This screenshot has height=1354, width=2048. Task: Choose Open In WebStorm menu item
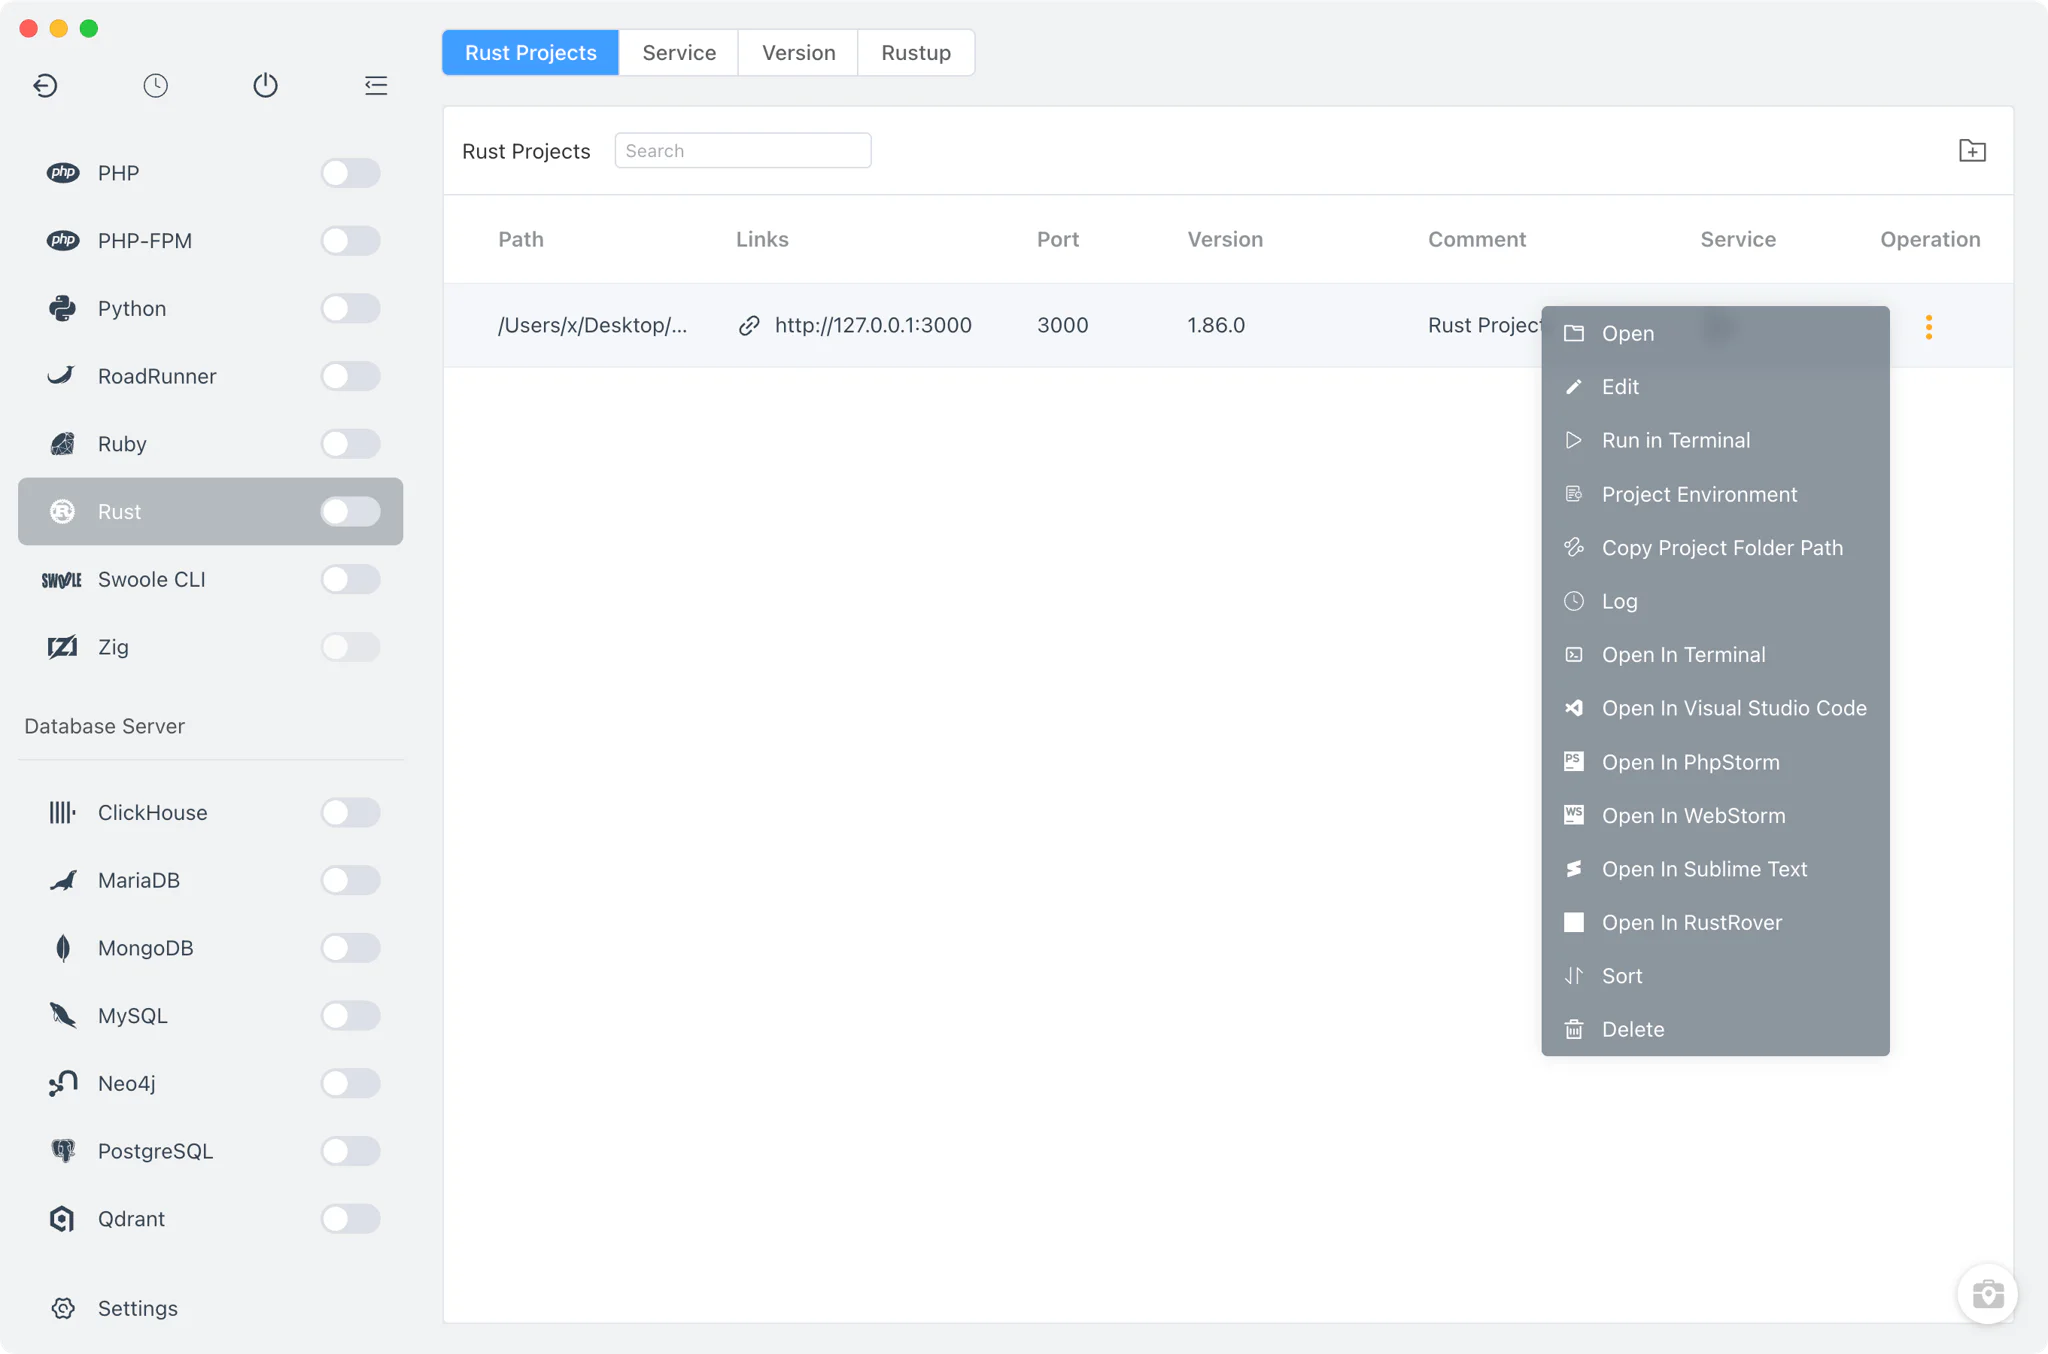pos(1715,815)
